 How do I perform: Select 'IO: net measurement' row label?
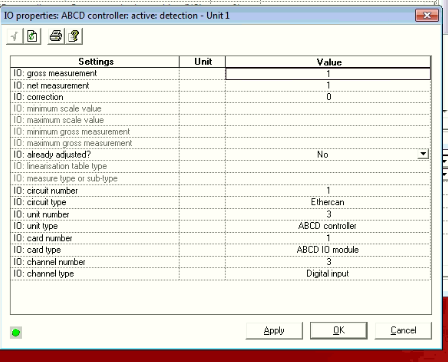point(51,86)
